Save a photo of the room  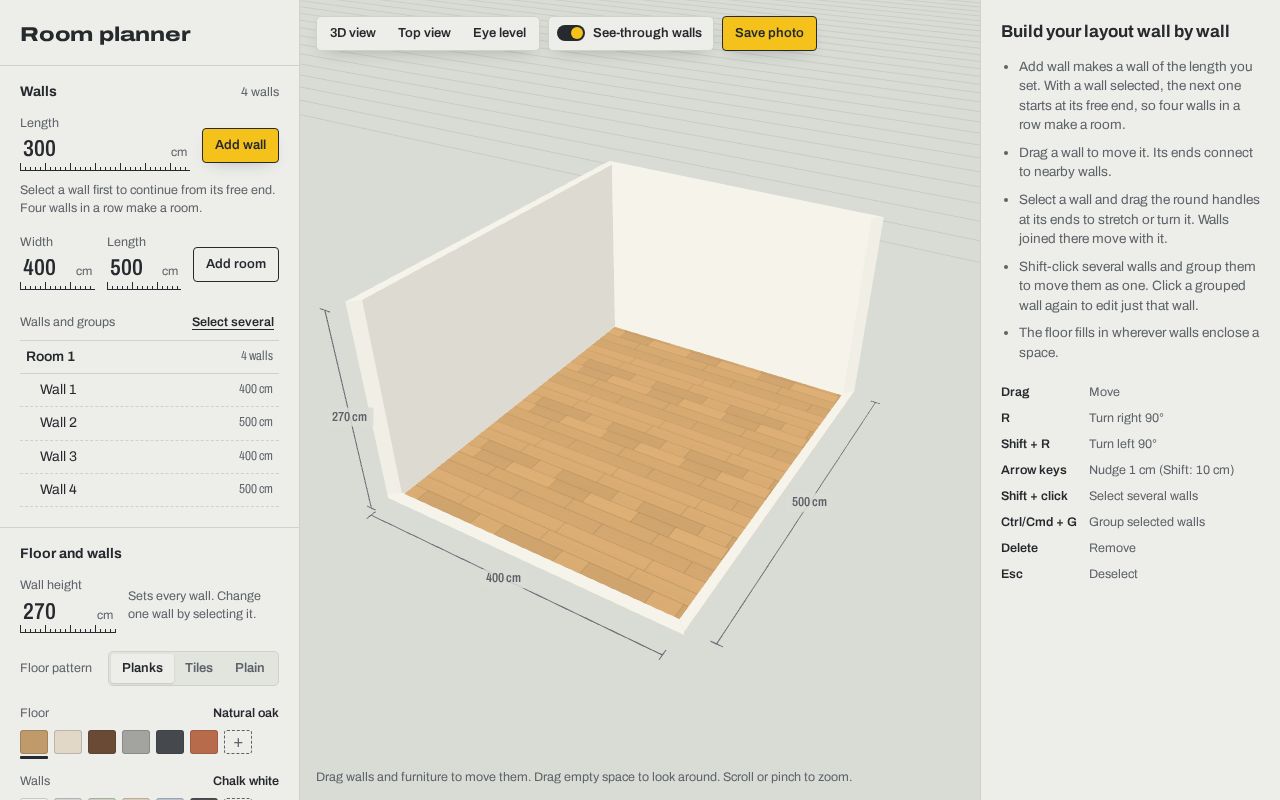tap(769, 33)
